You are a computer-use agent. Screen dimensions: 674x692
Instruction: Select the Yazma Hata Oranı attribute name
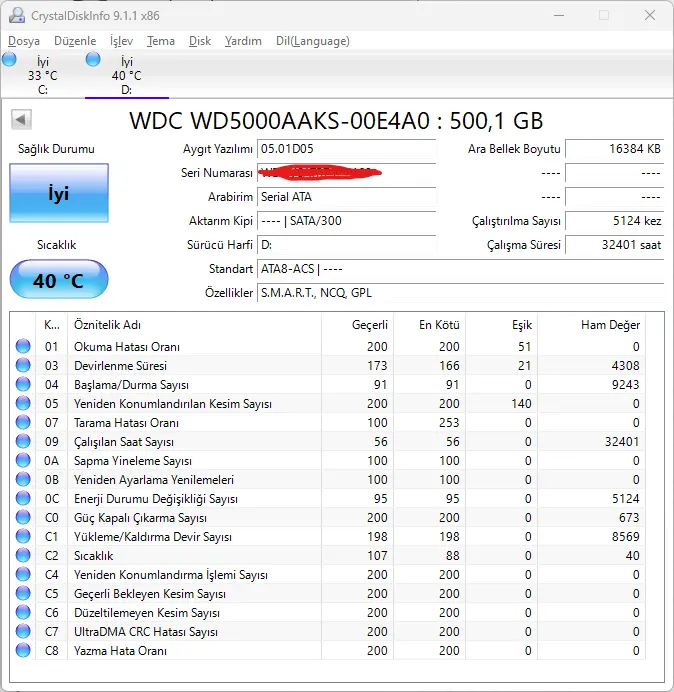tap(120, 651)
